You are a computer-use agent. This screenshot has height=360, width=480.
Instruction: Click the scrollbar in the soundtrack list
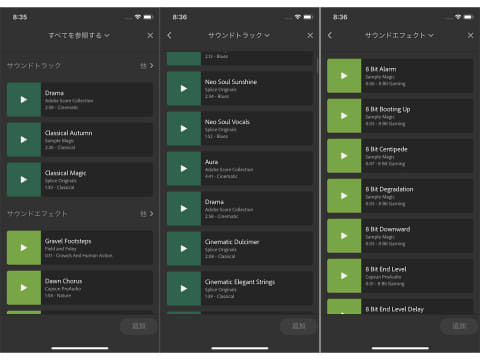point(317,65)
